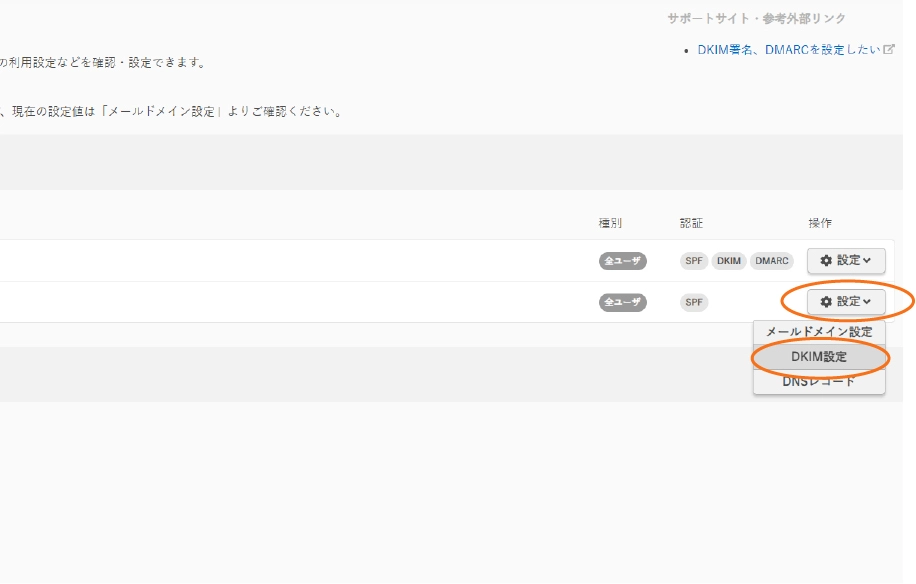Click the サポートサイト・参考外部リンク heading
The height and width of the screenshot is (584, 916).
(756, 19)
